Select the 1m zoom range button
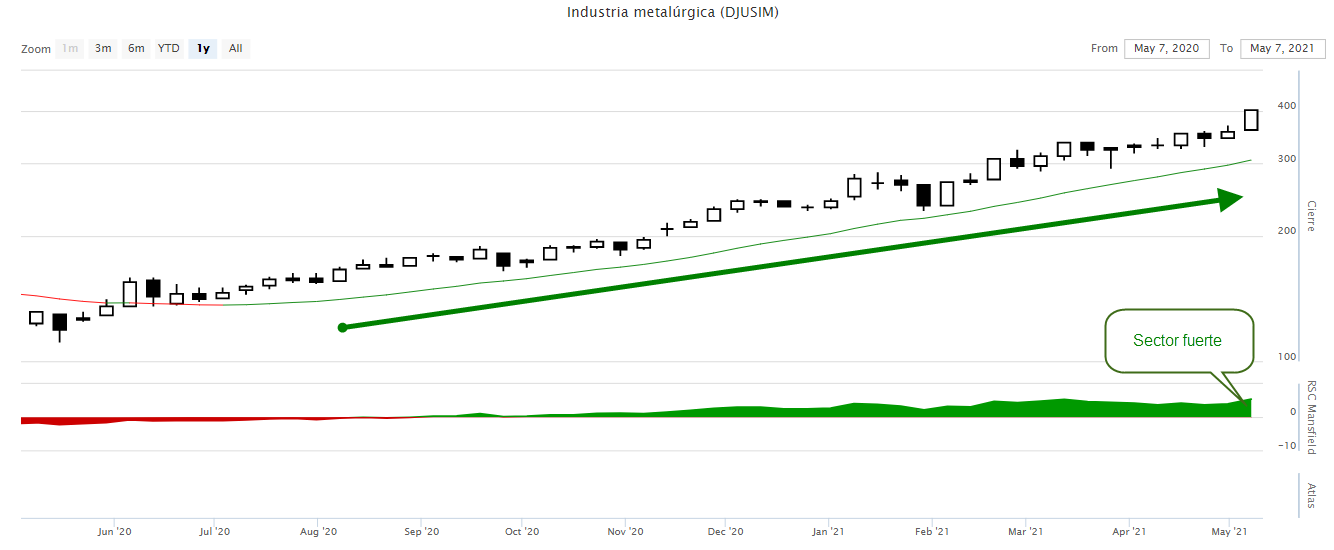The image size is (1334, 550). coord(70,48)
